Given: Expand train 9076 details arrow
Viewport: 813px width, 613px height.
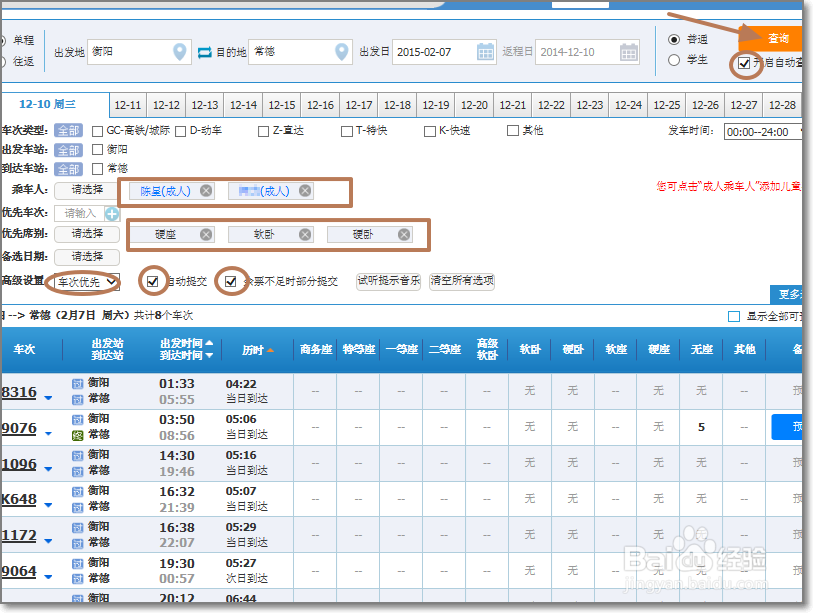Looking at the screenshot, I should [48, 434].
